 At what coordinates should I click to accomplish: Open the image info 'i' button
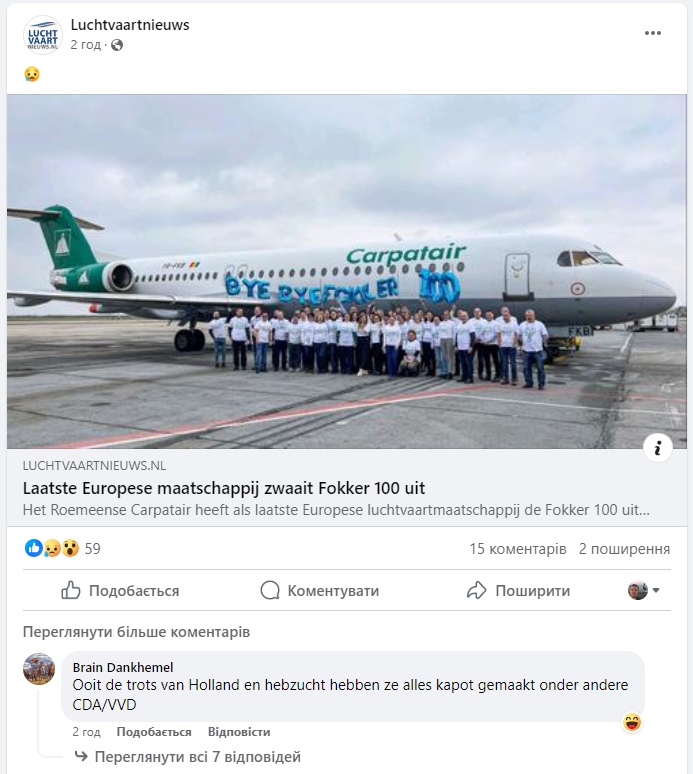(x=658, y=448)
